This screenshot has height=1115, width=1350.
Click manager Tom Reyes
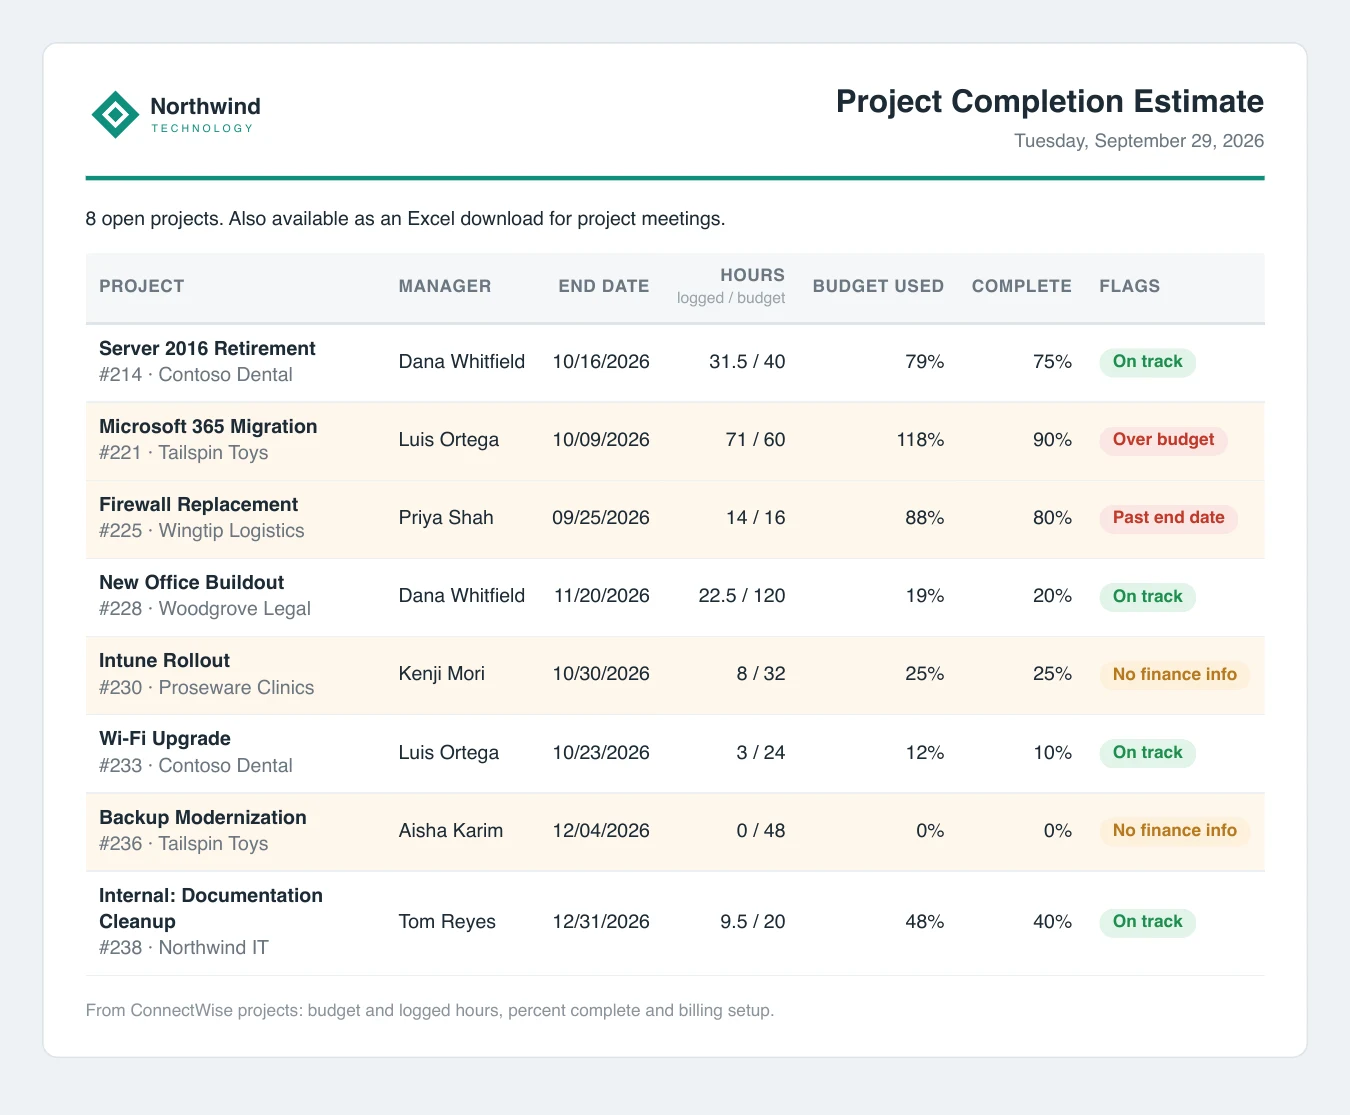(447, 922)
